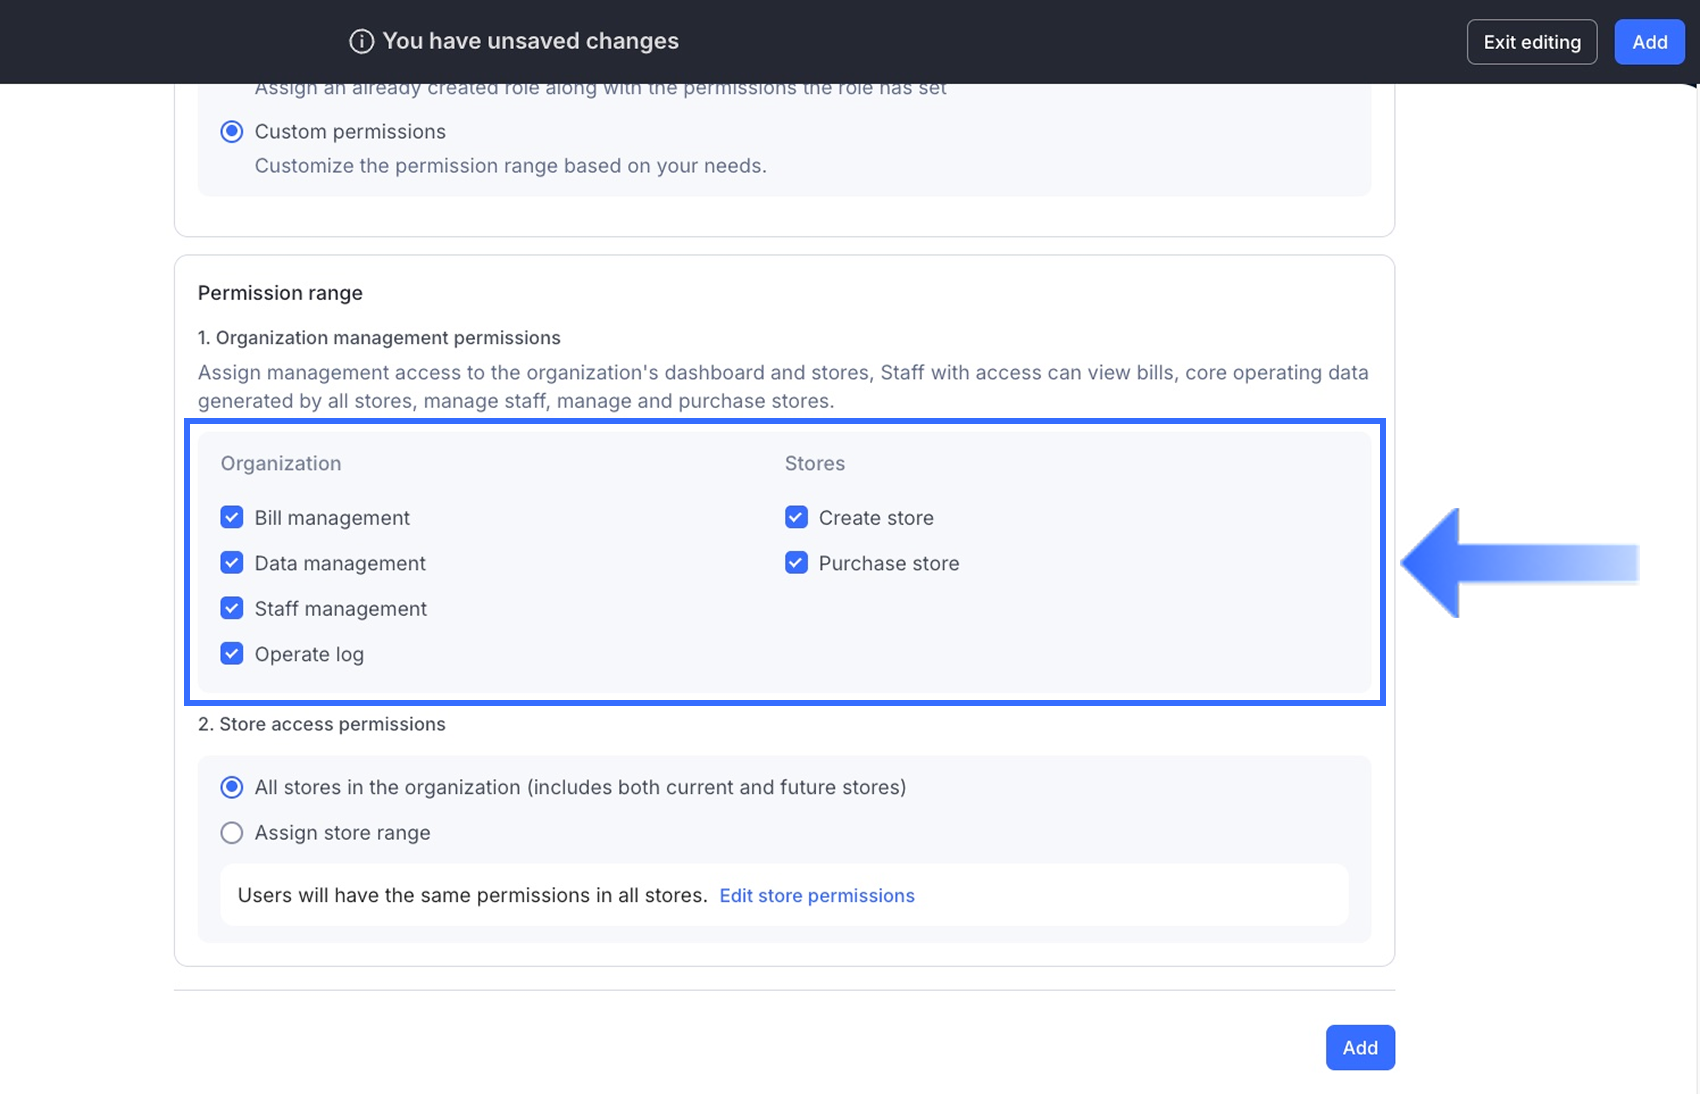Click the info icon beside unsaved changes

pyautogui.click(x=361, y=41)
